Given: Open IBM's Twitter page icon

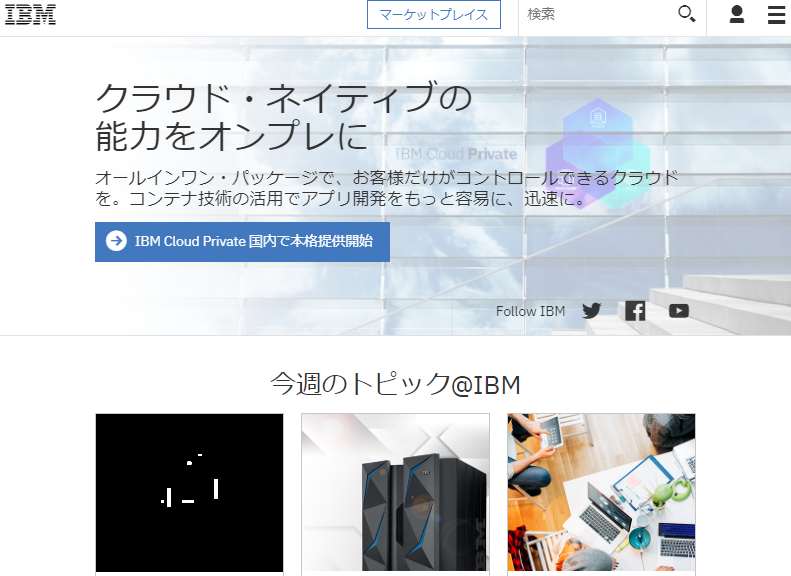Looking at the screenshot, I should point(591,311).
